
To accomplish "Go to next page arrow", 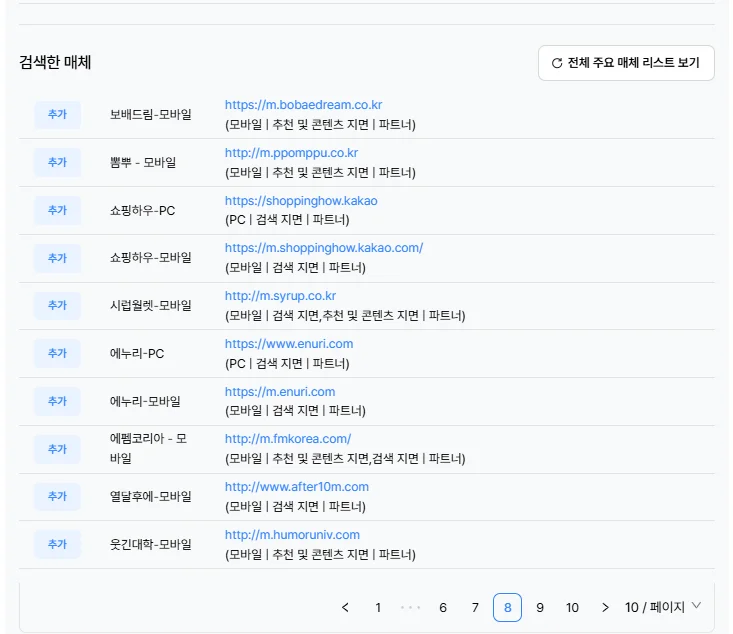I will (605, 607).
